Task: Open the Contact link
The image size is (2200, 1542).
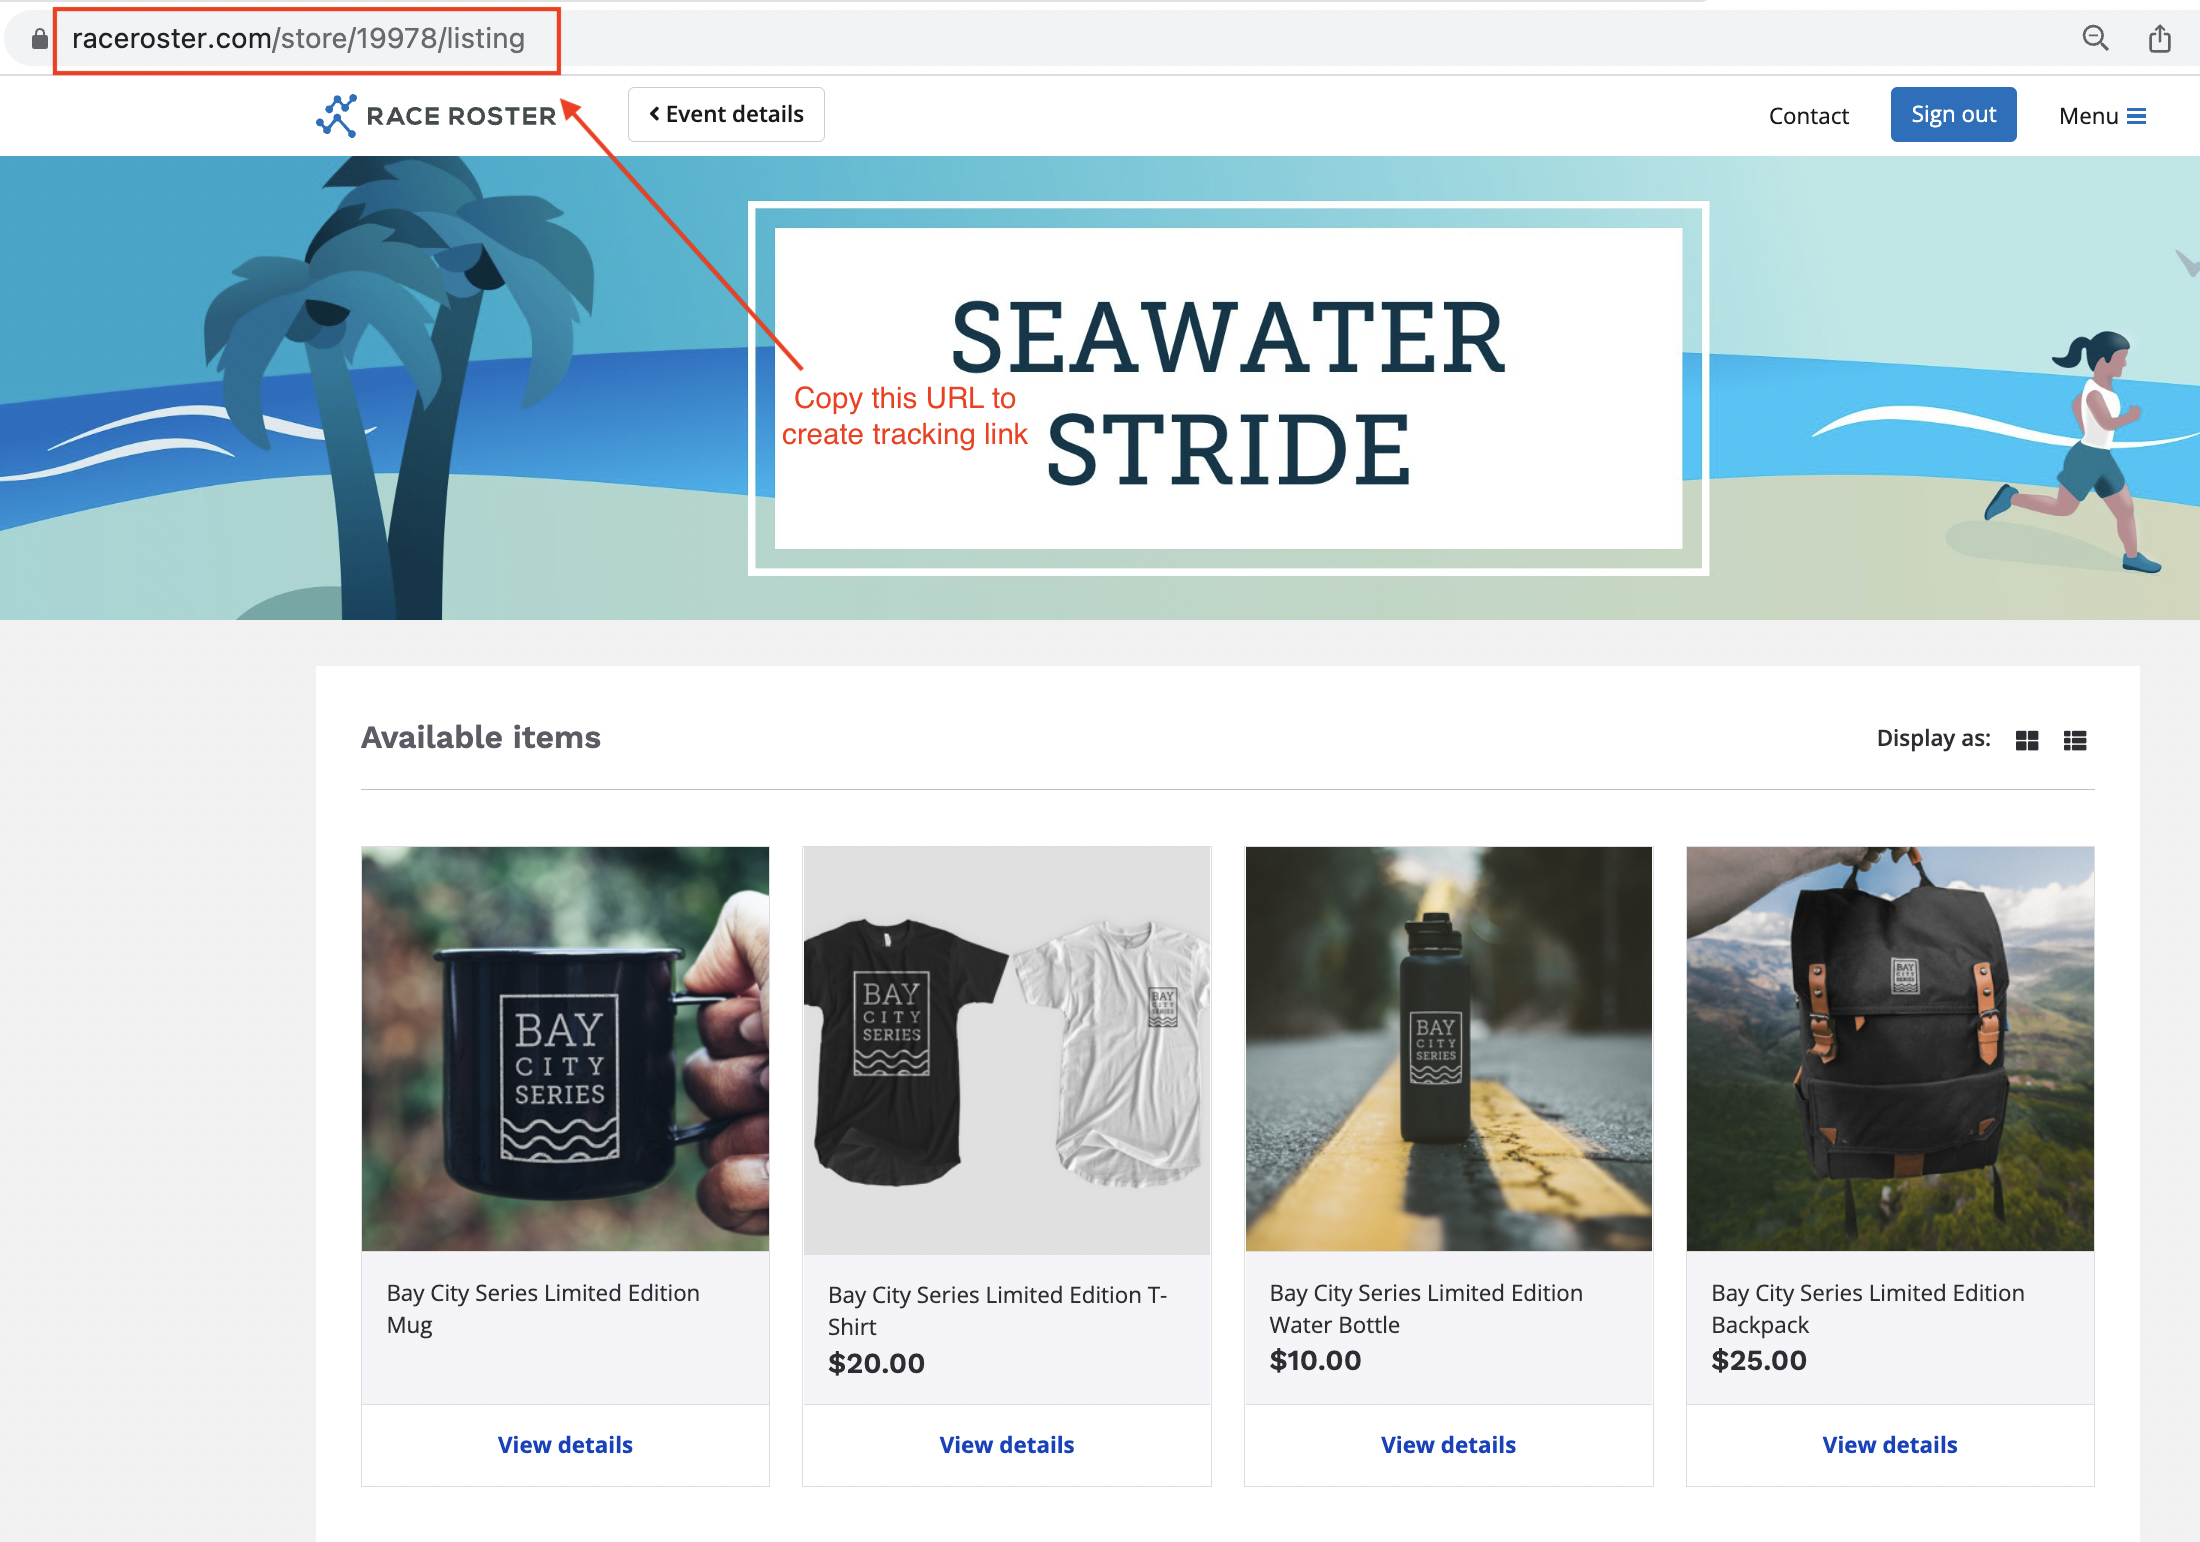Action: (x=1808, y=116)
